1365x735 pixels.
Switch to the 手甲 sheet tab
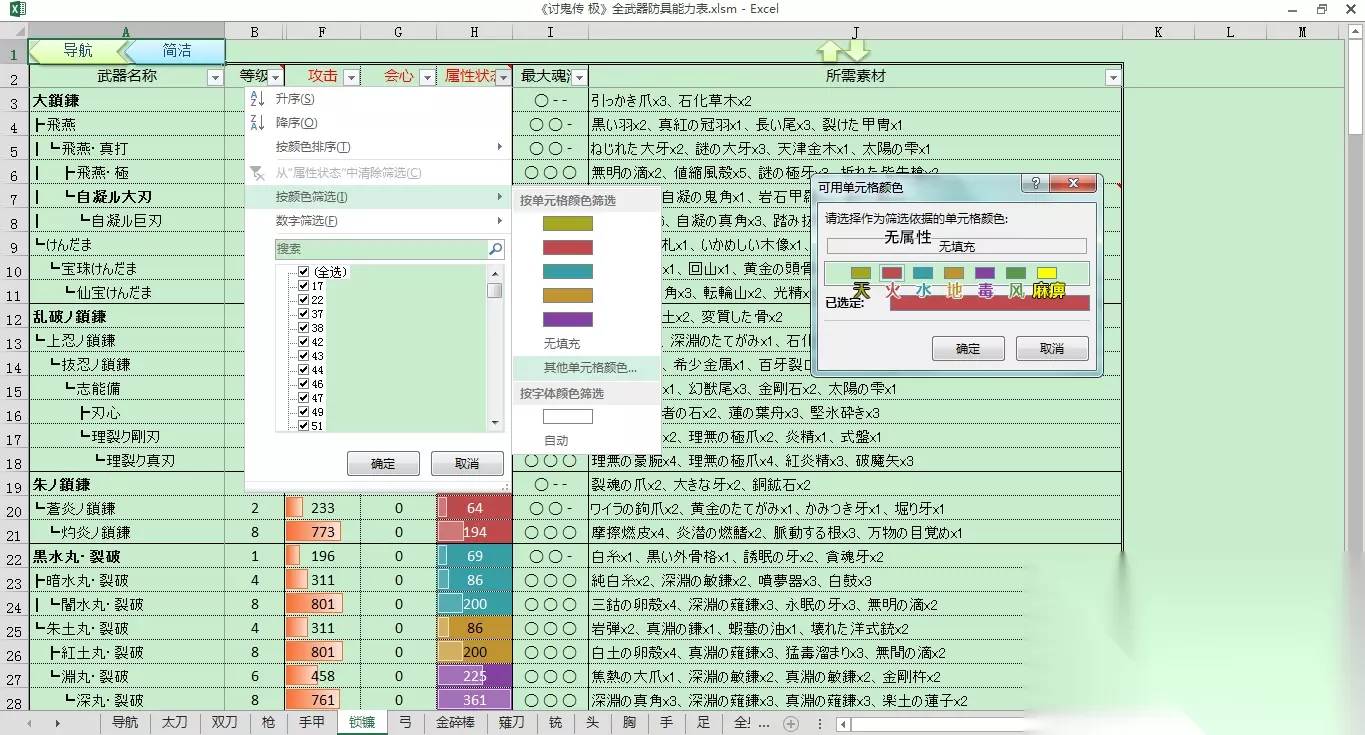(312, 723)
